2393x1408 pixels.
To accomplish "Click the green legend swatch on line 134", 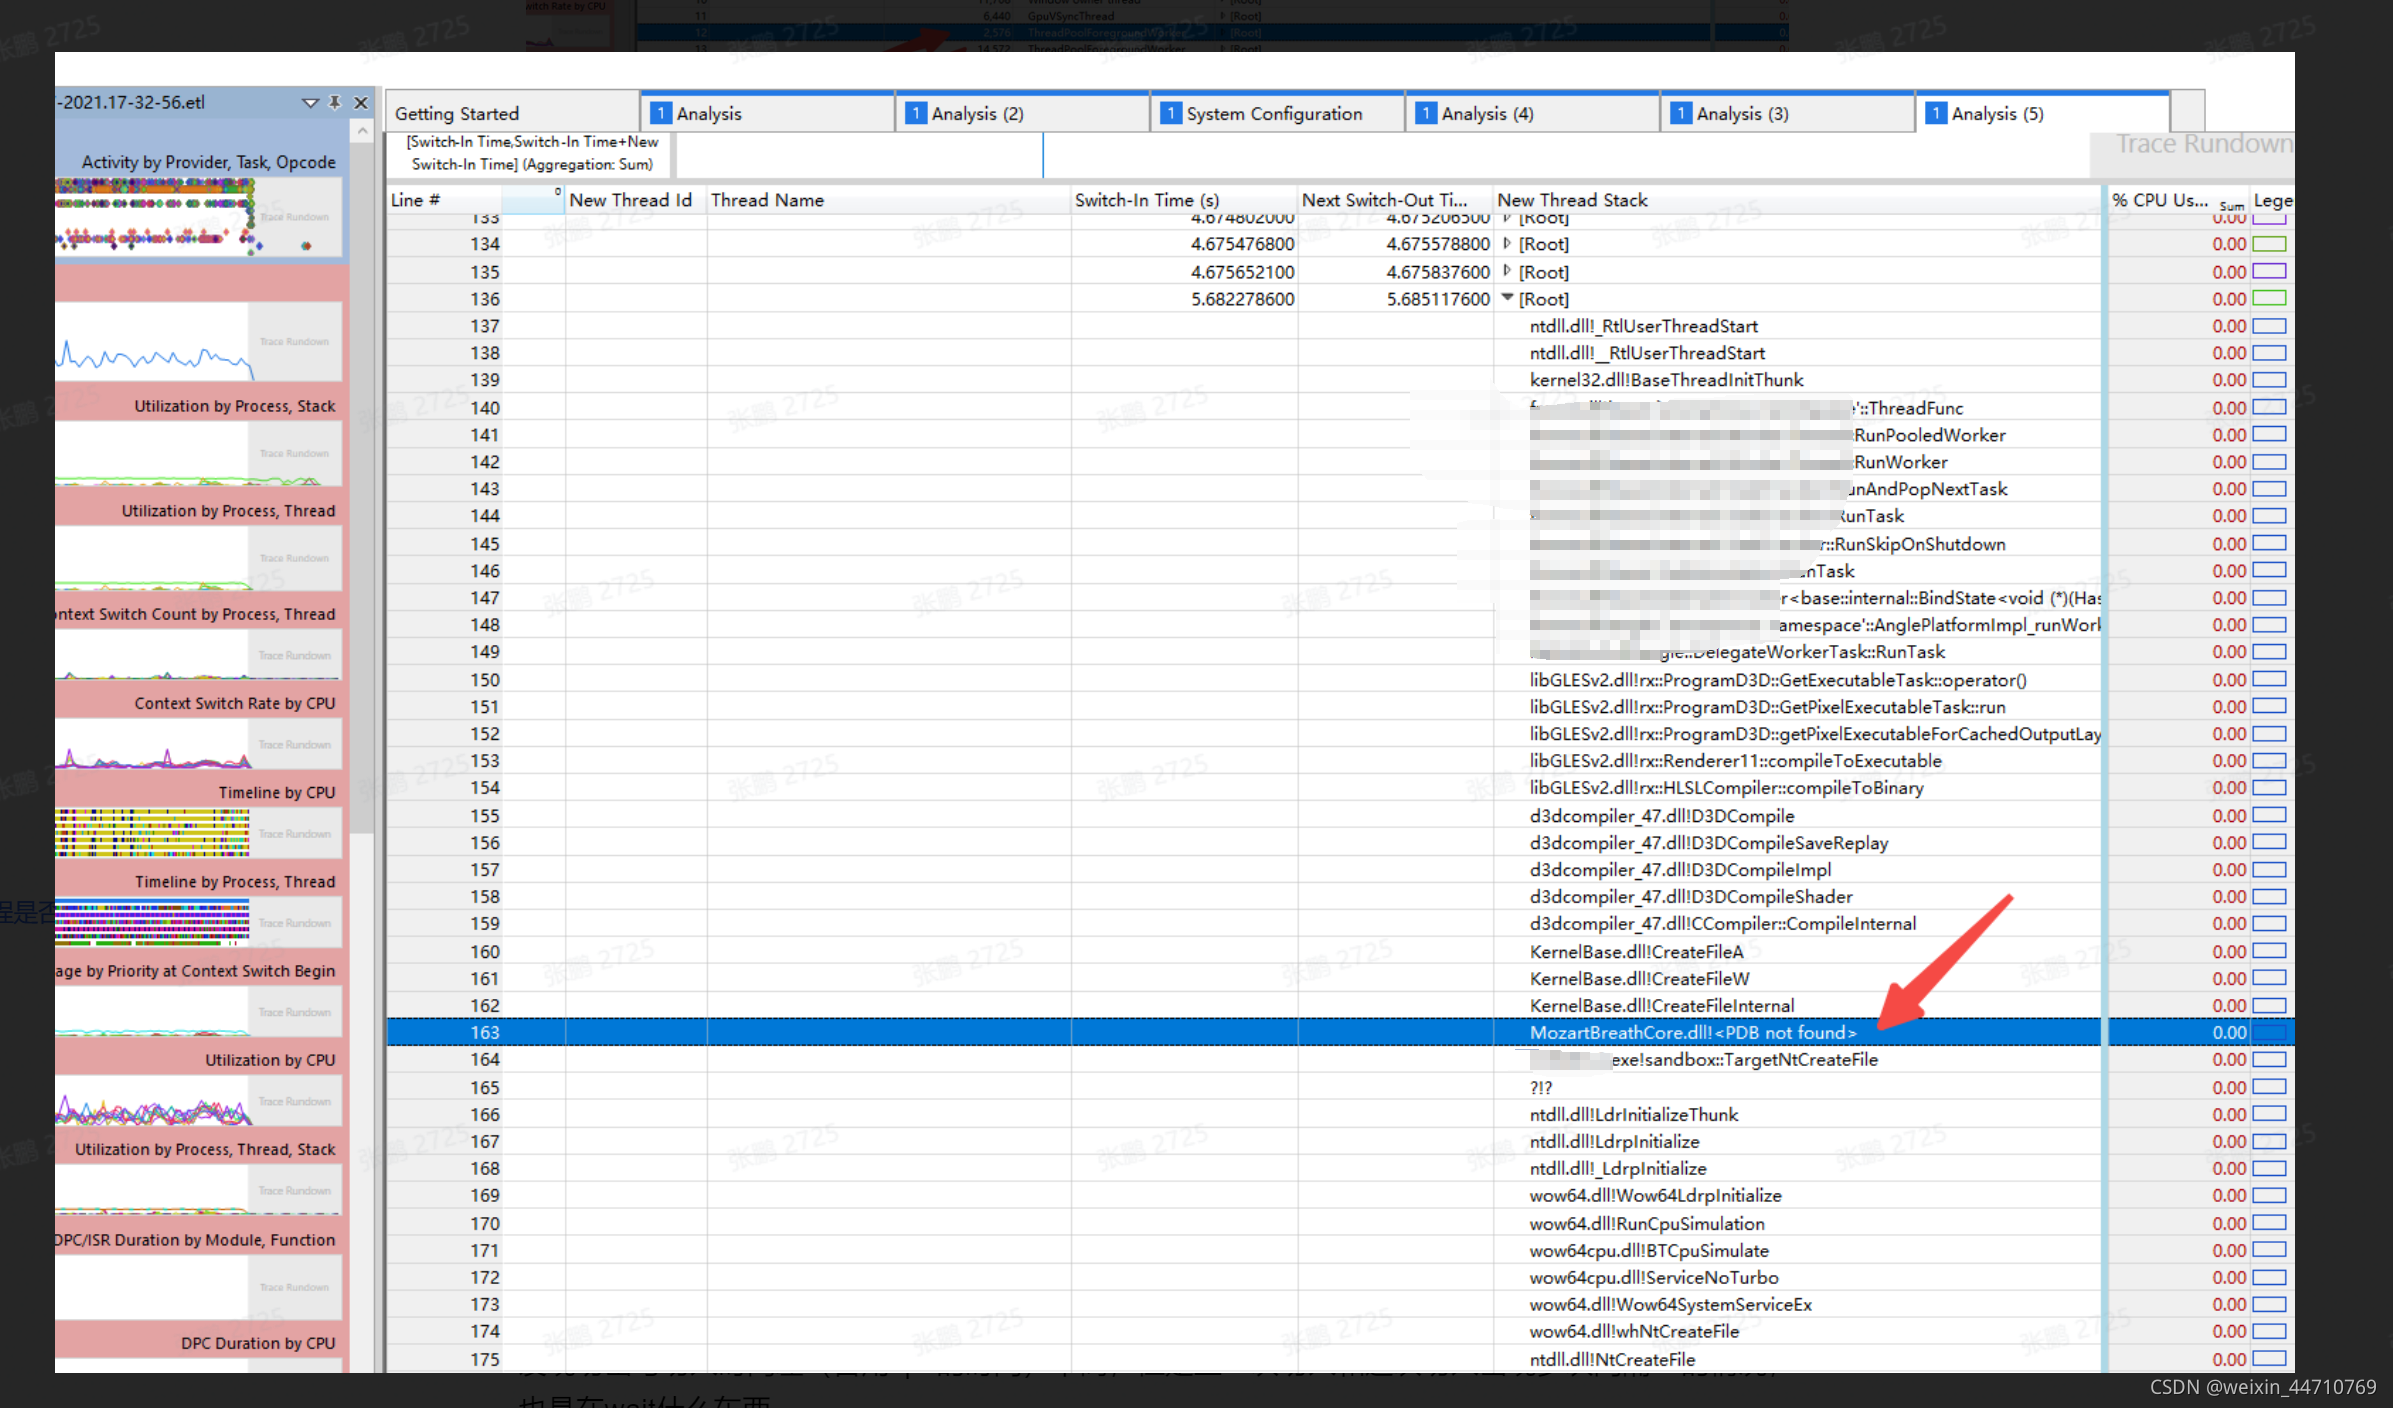I will click(x=2270, y=243).
